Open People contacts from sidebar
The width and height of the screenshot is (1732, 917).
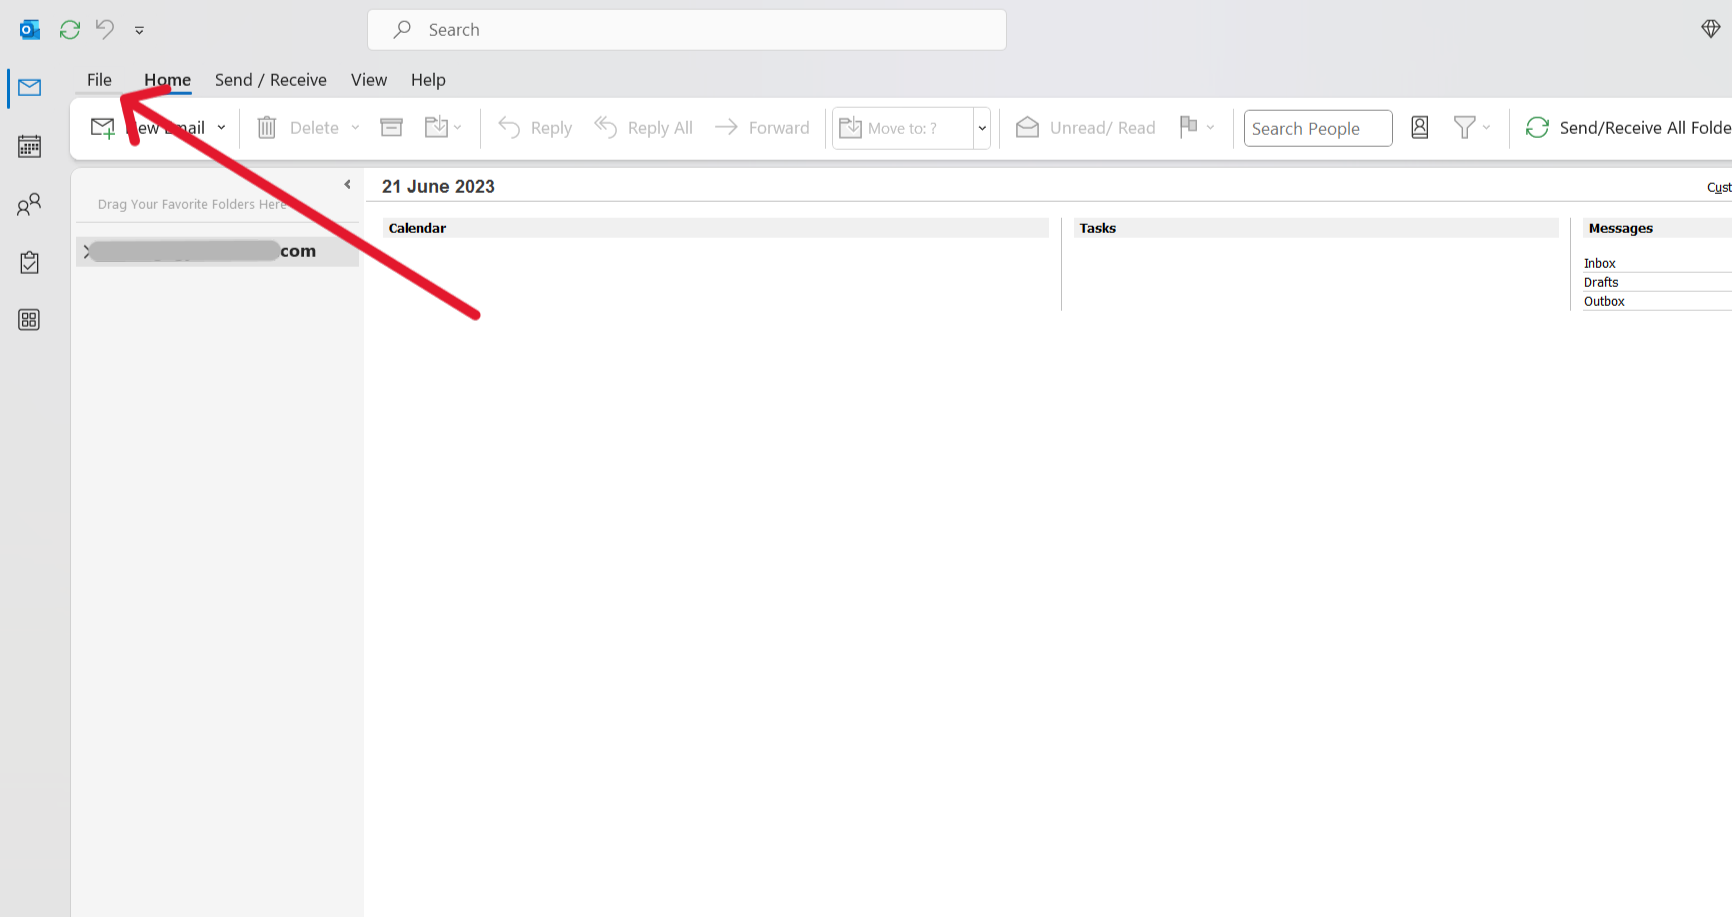pos(29,205)
